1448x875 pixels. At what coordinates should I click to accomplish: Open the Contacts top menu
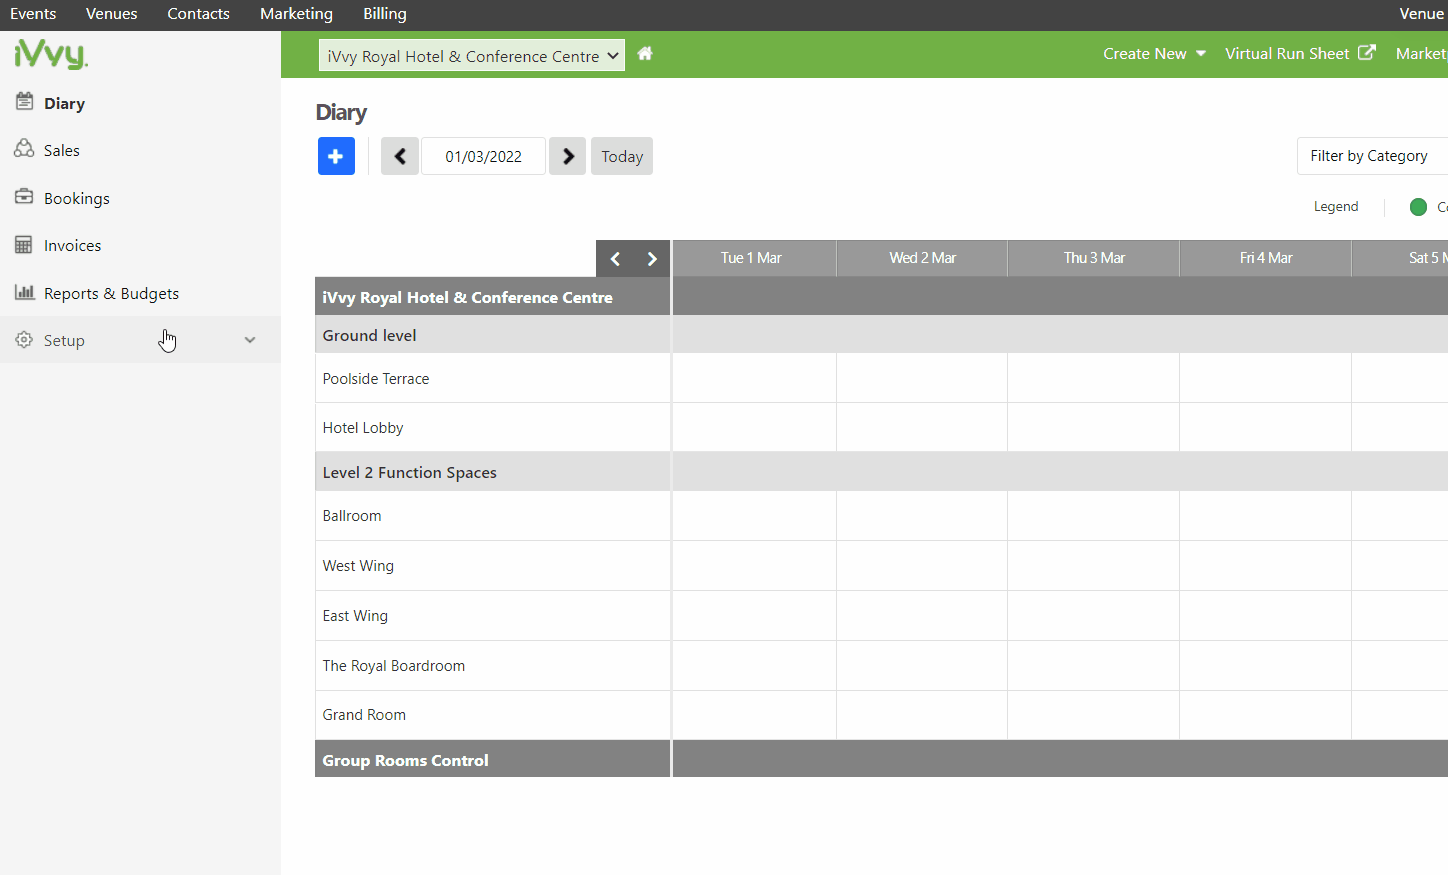click(198, 14)
